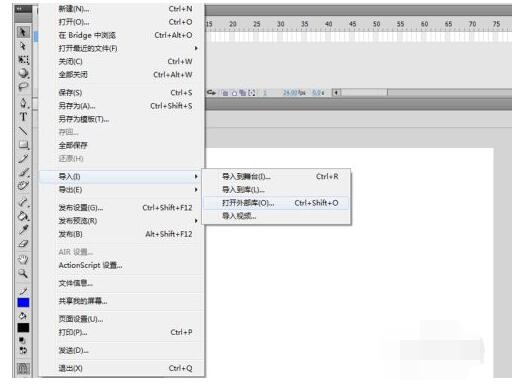Open the black fill color swatch
Screen dimensions: 514x384
pos(23,328)
